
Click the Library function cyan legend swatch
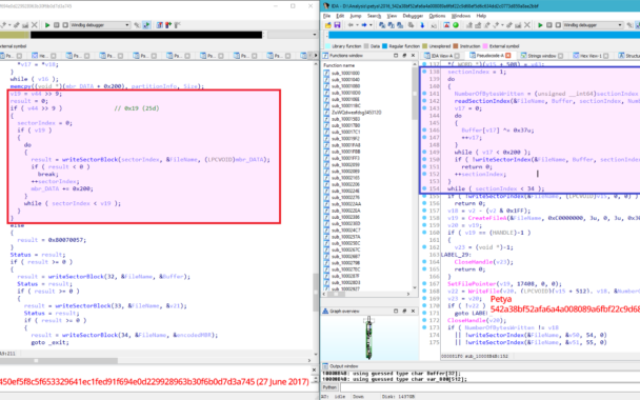[x=328, y=46]
